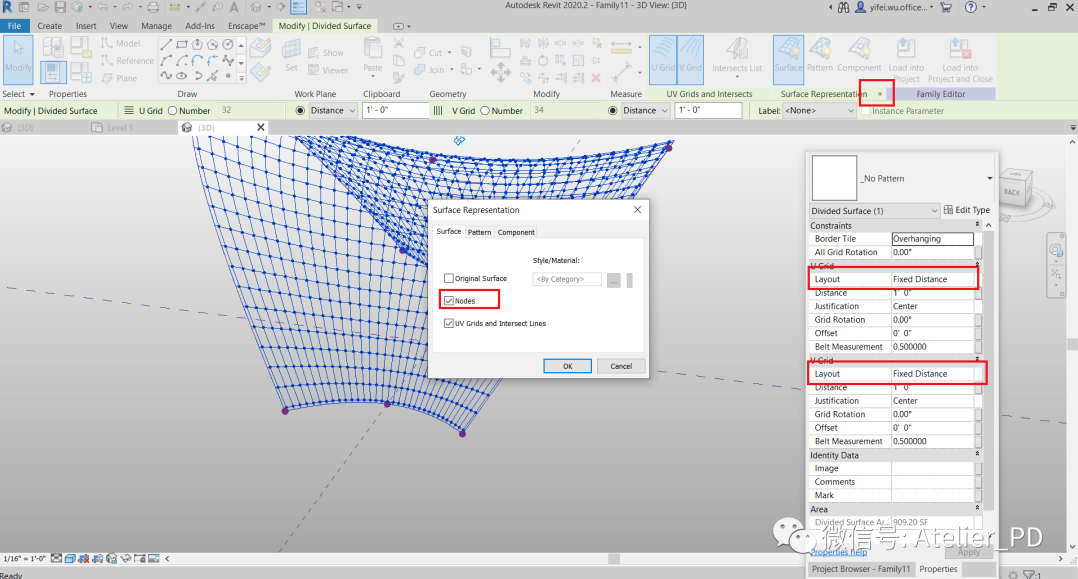The height and width of the screenshot is (579, 1078).
Task: Enable the Original Surface checkbox
Action: click(x=449, y=278)
